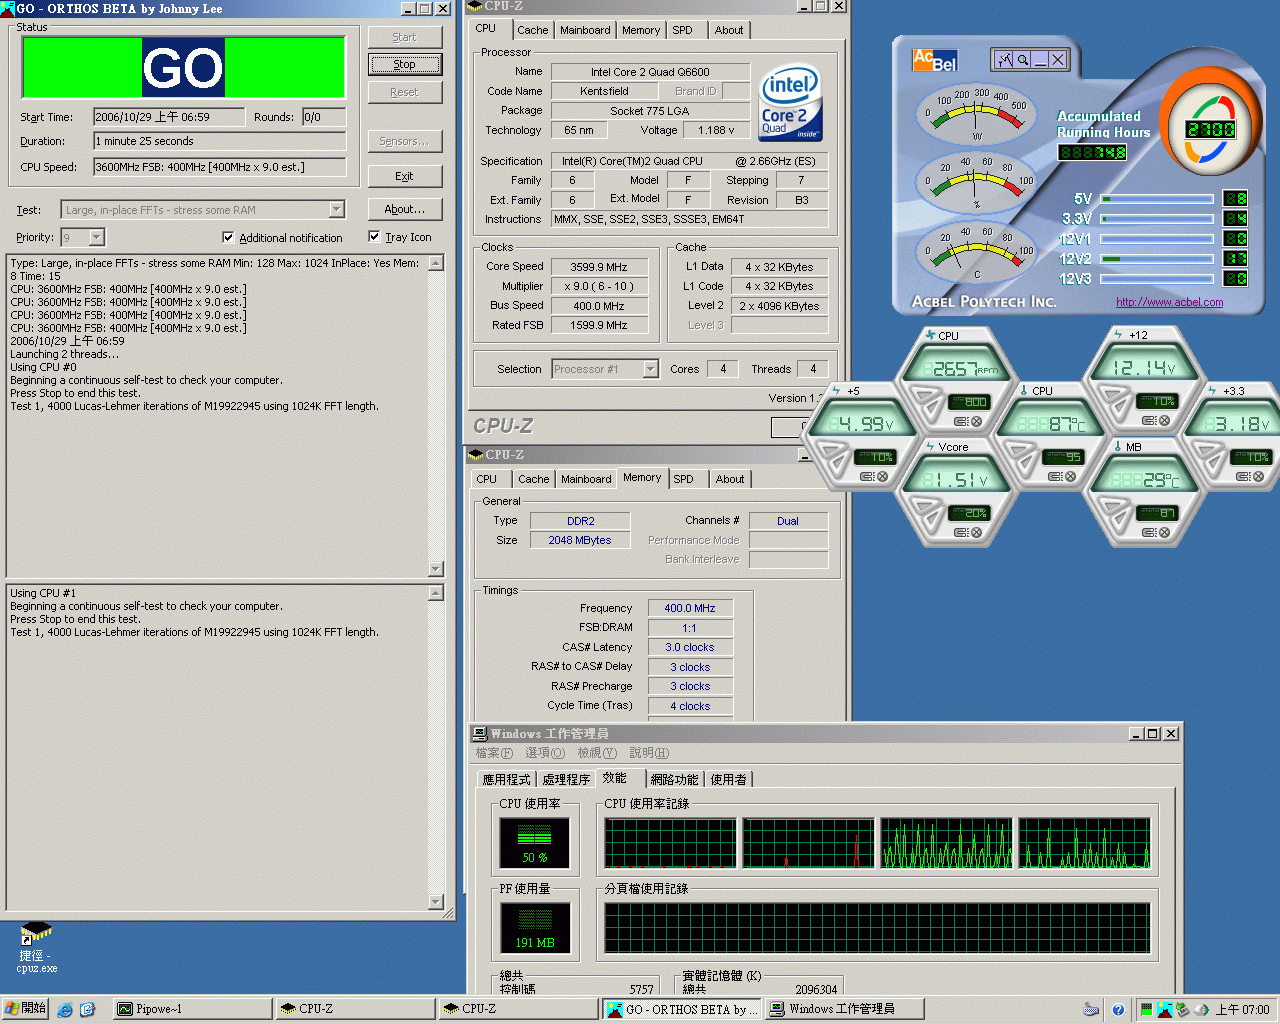The height and width of the screenshot is (1024, 1280).
Task: Open settings icon on the +5 voltage gauge
Action: (867, 477)
